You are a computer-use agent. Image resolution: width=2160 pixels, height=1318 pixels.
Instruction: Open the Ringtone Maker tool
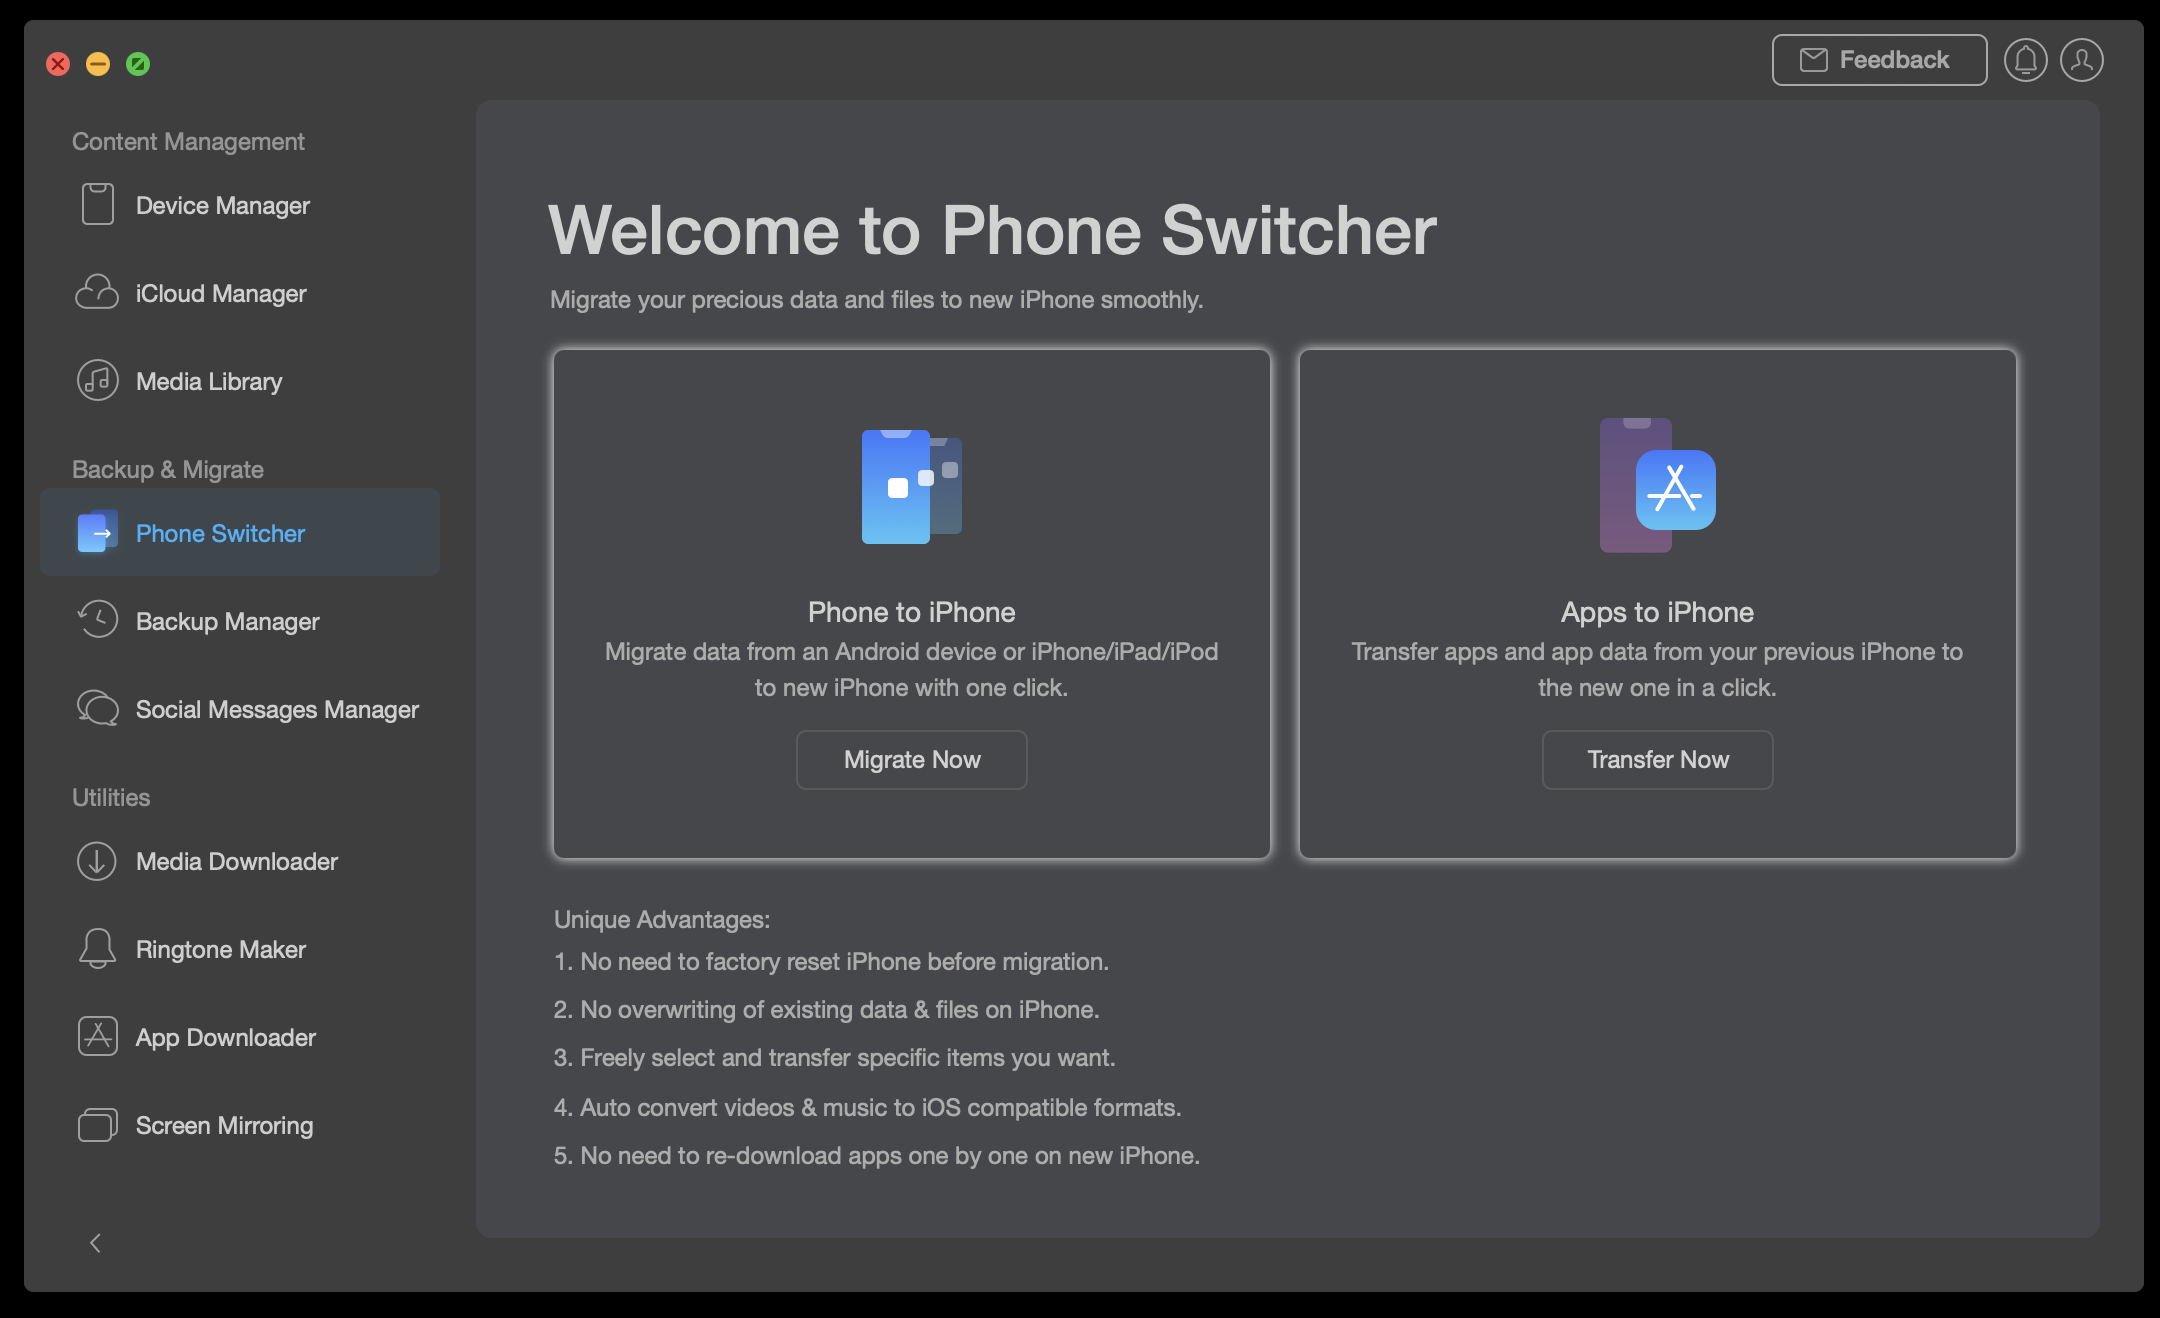pyautogui.click(x=222, y=948)
